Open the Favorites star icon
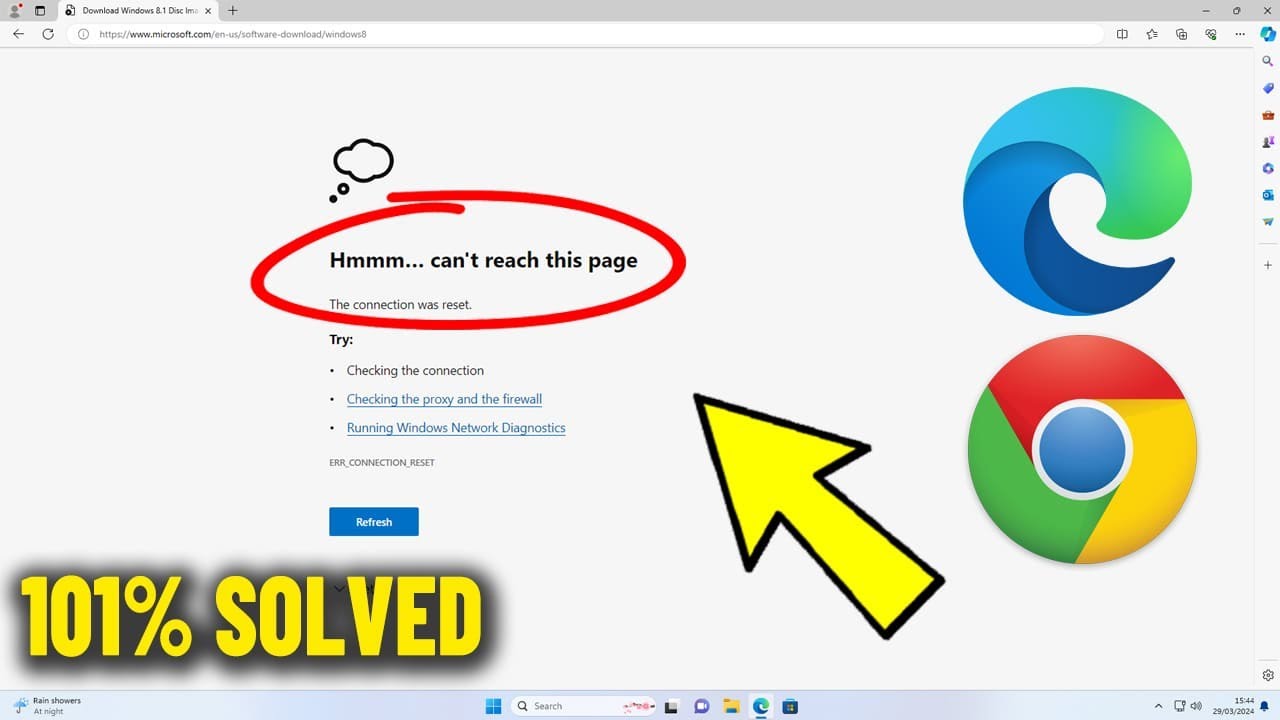1280x720 pixels. pos(1152,34)
